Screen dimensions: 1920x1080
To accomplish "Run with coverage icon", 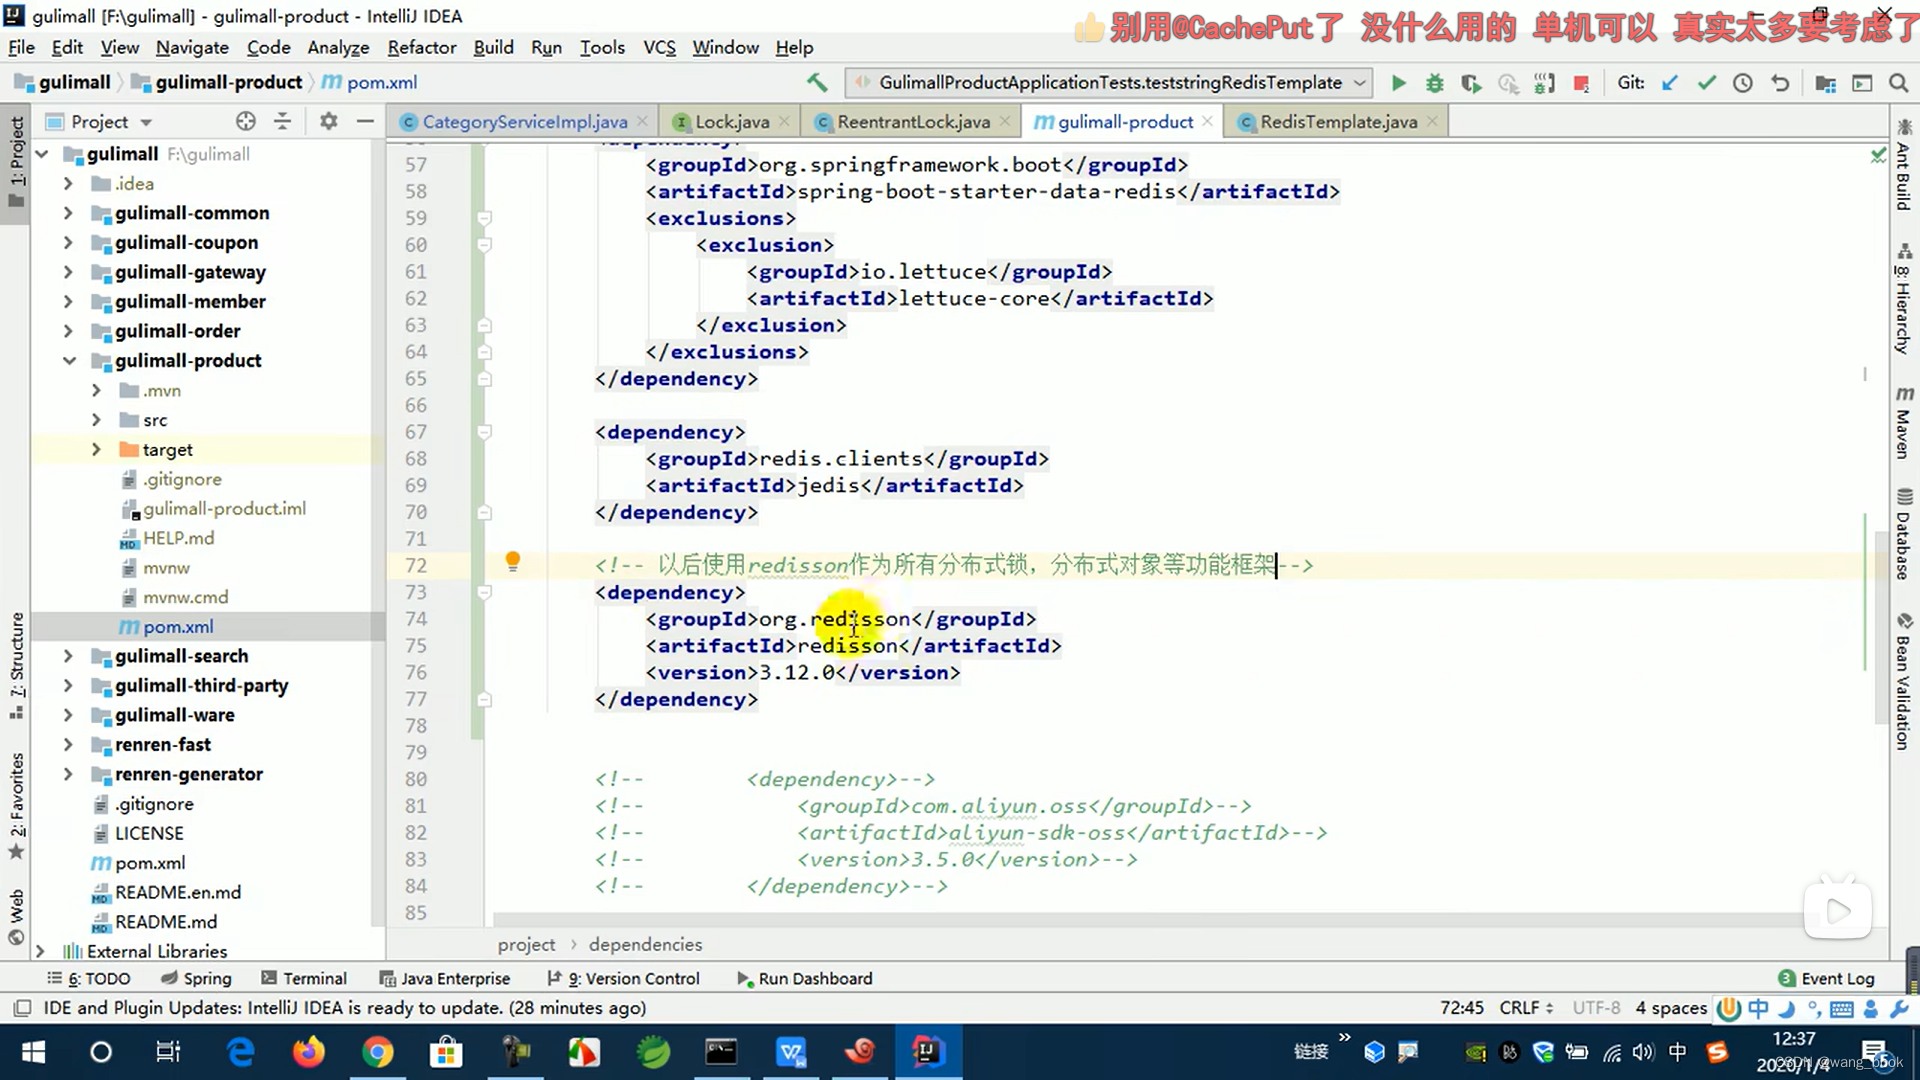I will click(x=1471, y=83).
